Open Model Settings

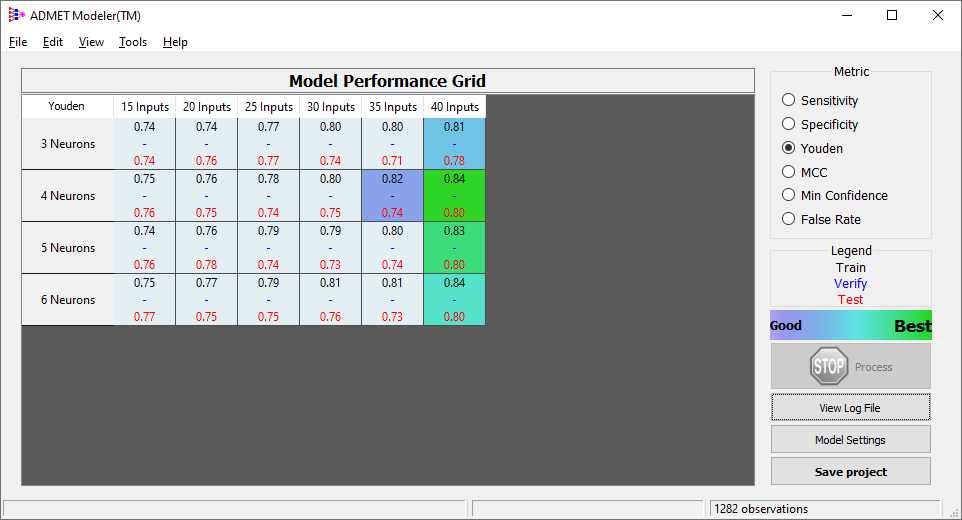click(850, 440)
